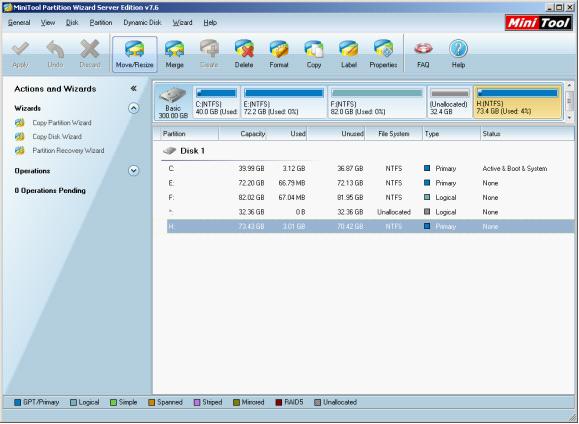
Task: Sort by the File System column header
Action: point(394,134)
